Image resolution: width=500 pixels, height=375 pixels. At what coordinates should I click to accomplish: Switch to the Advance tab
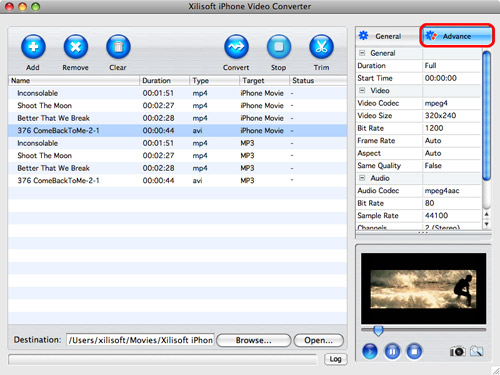456,35
